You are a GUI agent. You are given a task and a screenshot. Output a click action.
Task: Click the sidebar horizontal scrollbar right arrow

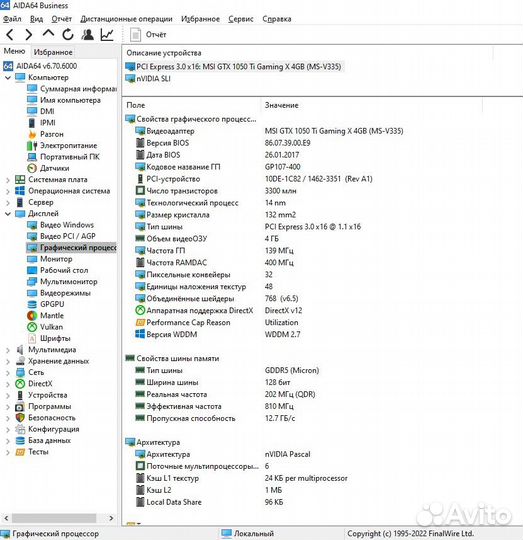click(x=111, y=518)
